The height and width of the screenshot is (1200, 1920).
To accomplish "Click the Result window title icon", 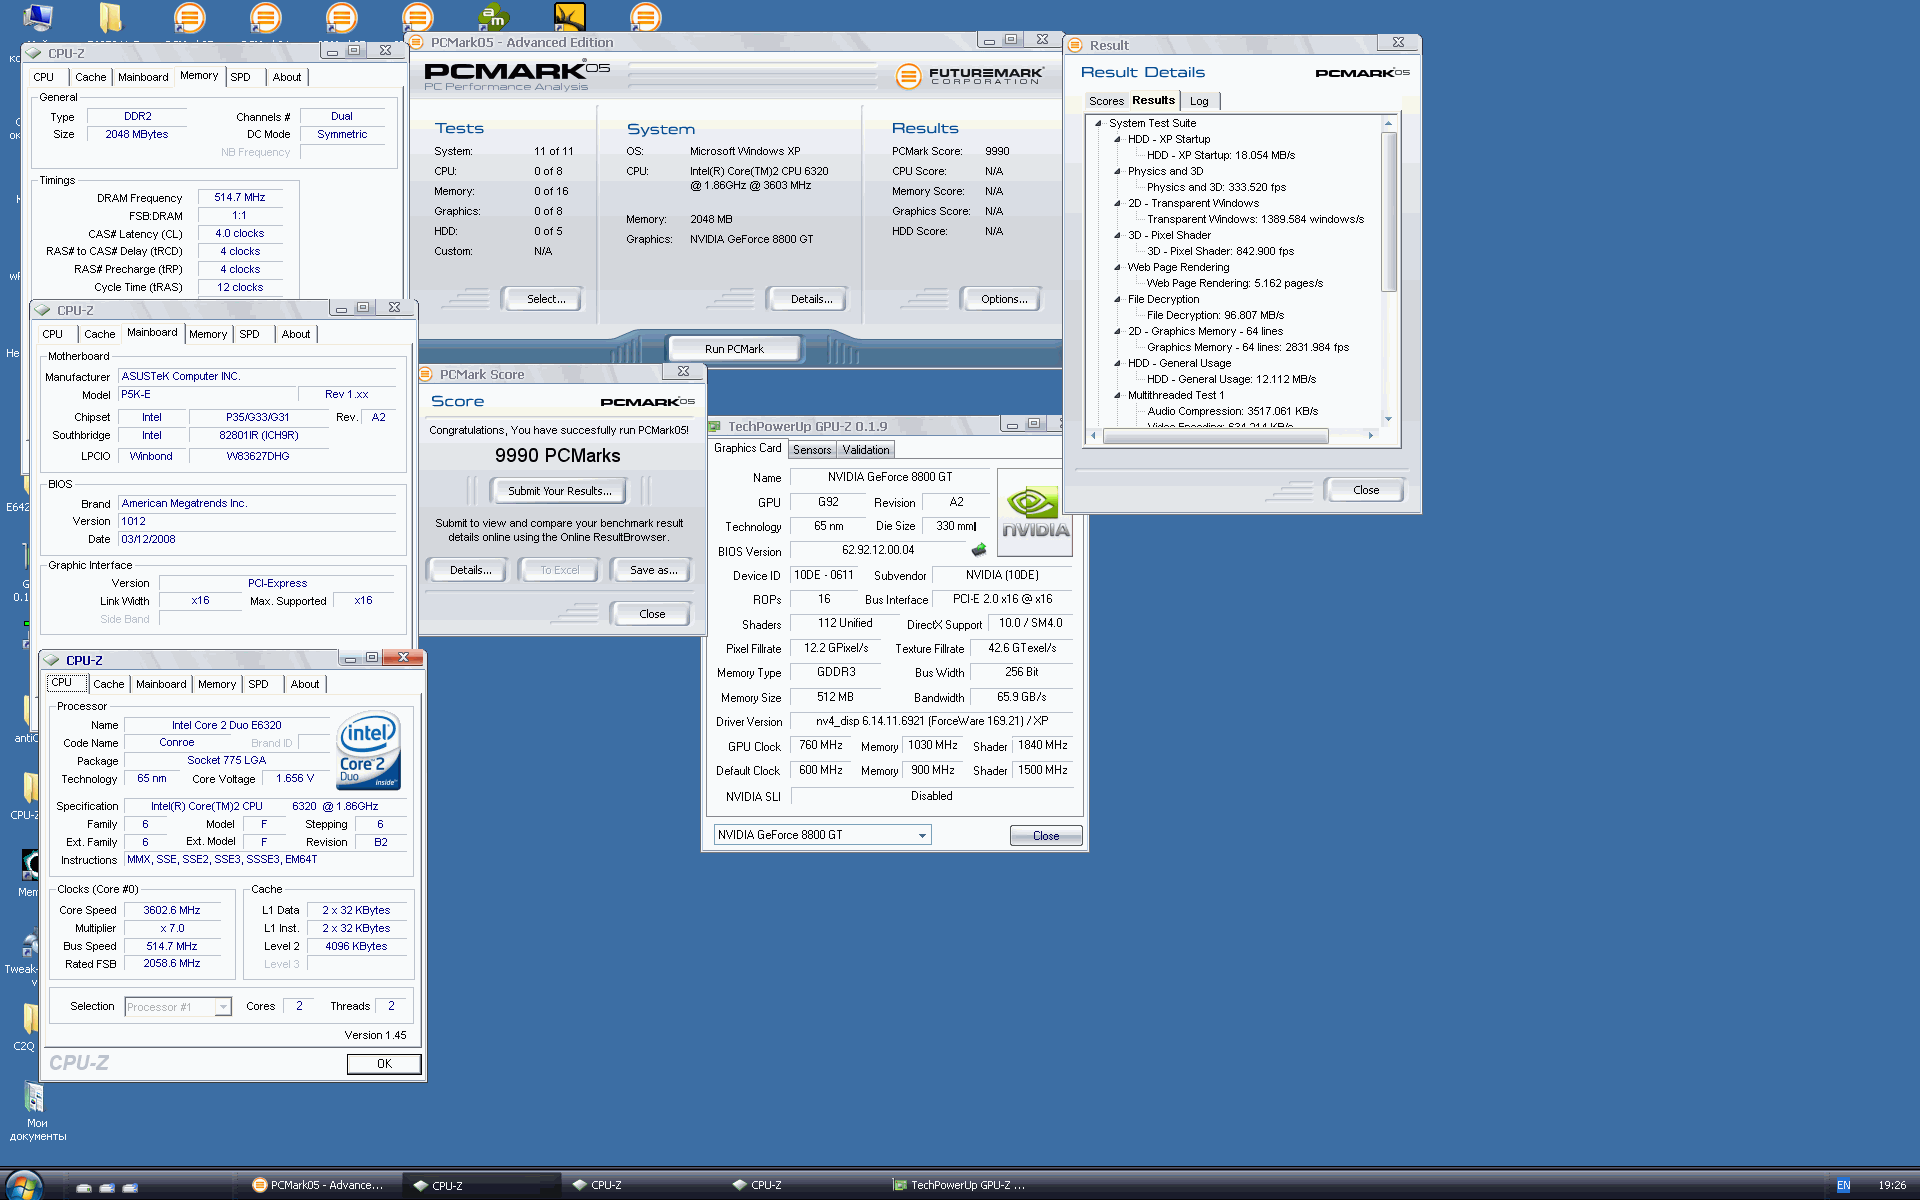I will pos(1076,45).
